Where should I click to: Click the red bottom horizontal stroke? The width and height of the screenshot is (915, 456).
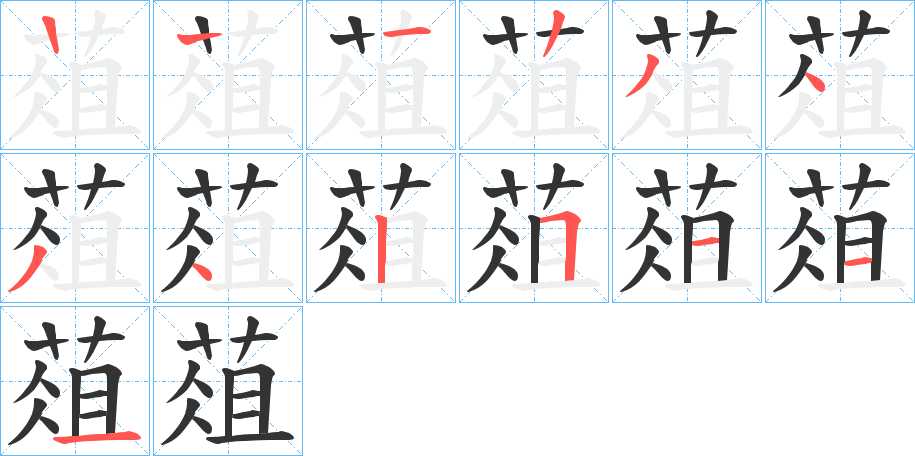click(97, 436)
